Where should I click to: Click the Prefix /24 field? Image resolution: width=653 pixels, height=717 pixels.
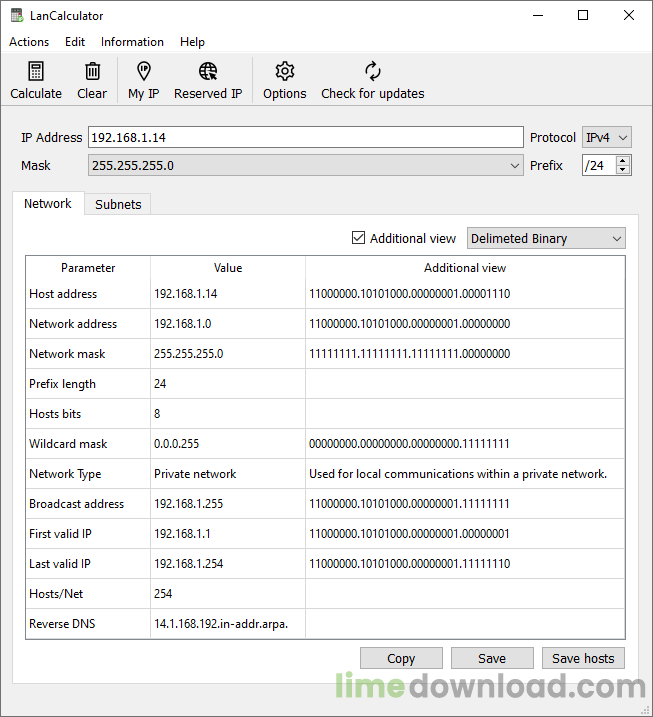point(599,165)
